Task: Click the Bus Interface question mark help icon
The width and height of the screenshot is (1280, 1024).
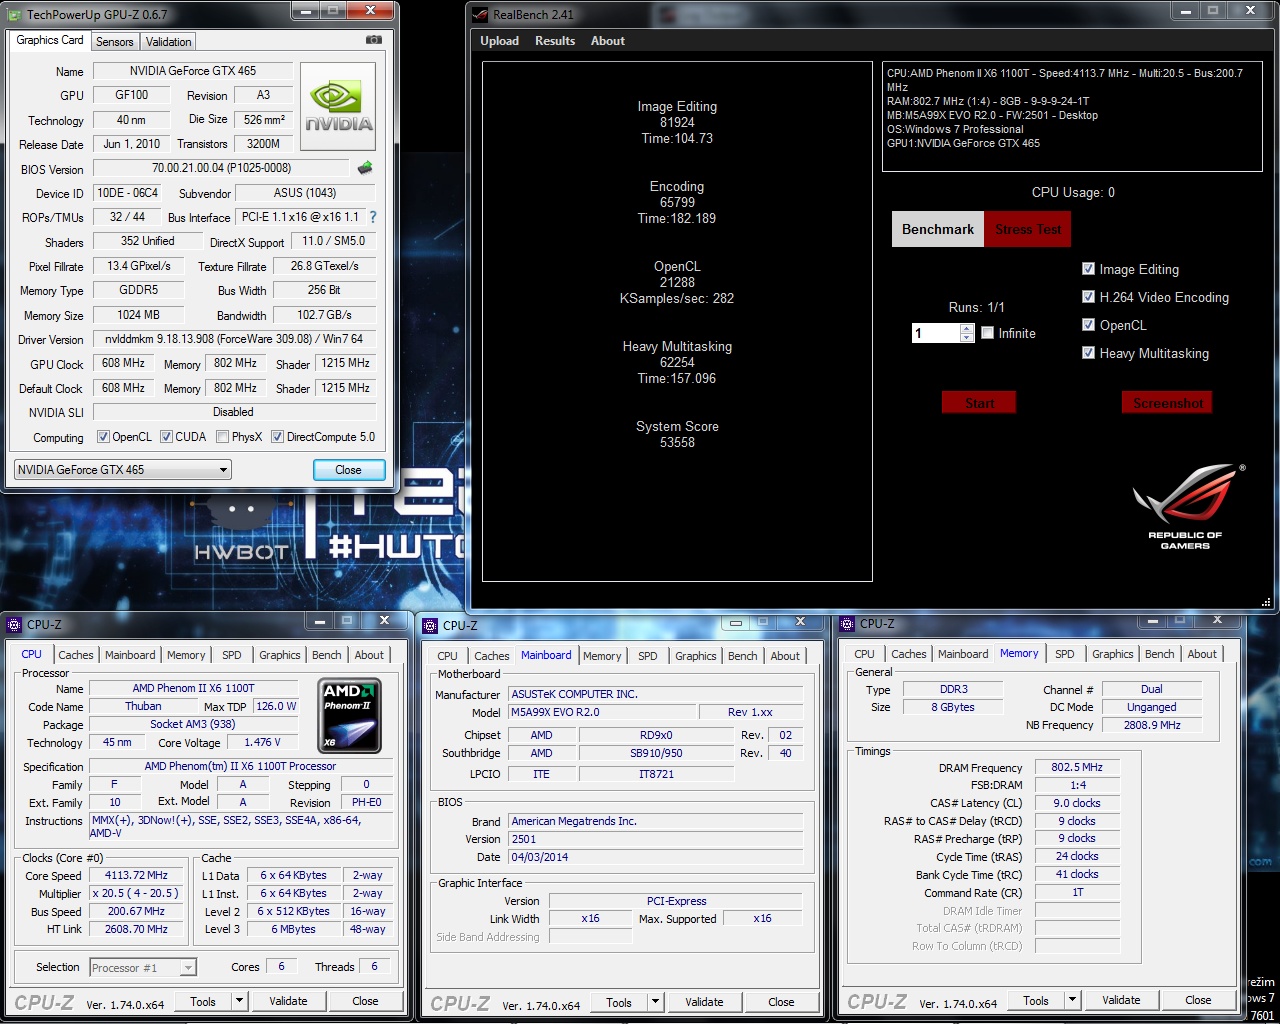Action: (373, 217)
